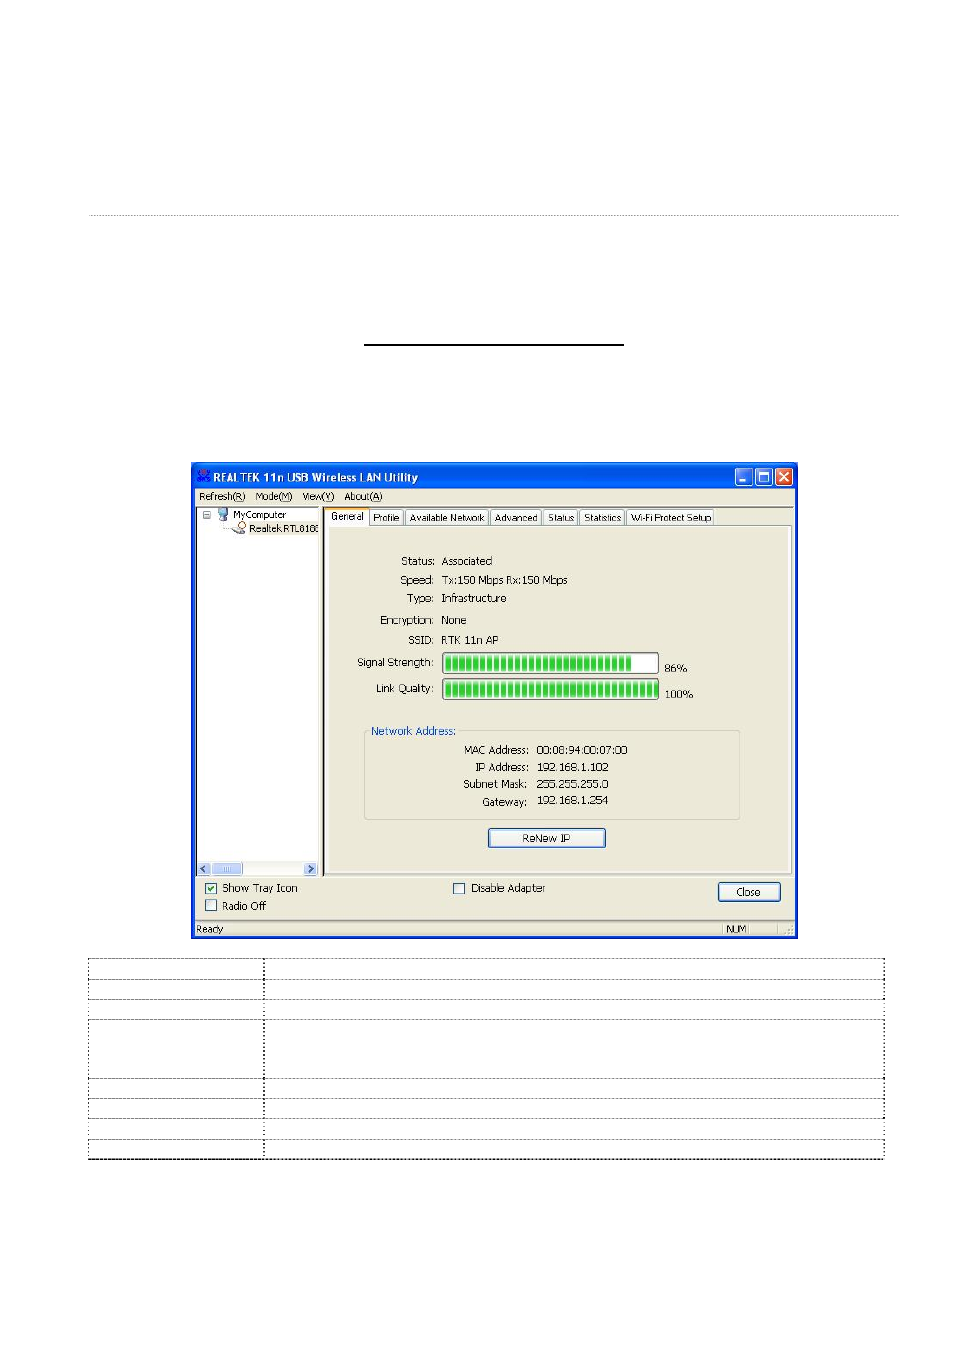Open the Advanced tab
954x1350 pixels.
click(516, 517)
